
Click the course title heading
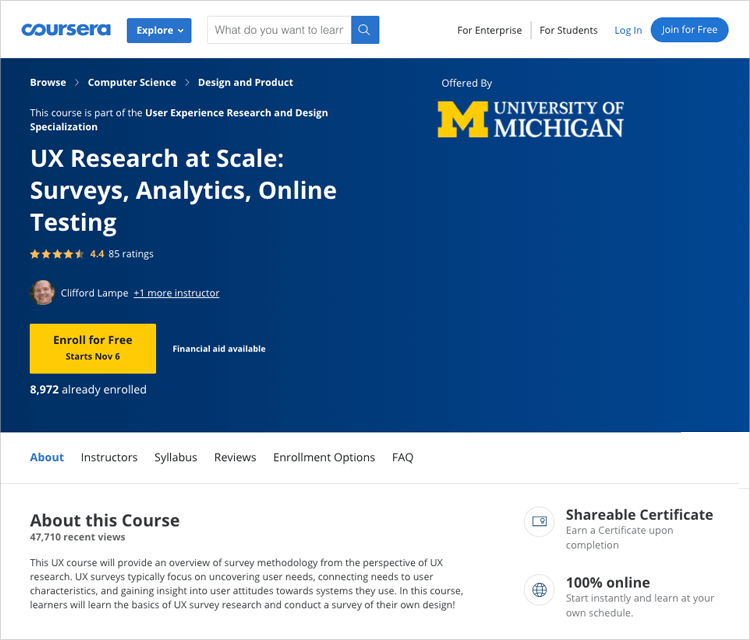click(183, 190)
